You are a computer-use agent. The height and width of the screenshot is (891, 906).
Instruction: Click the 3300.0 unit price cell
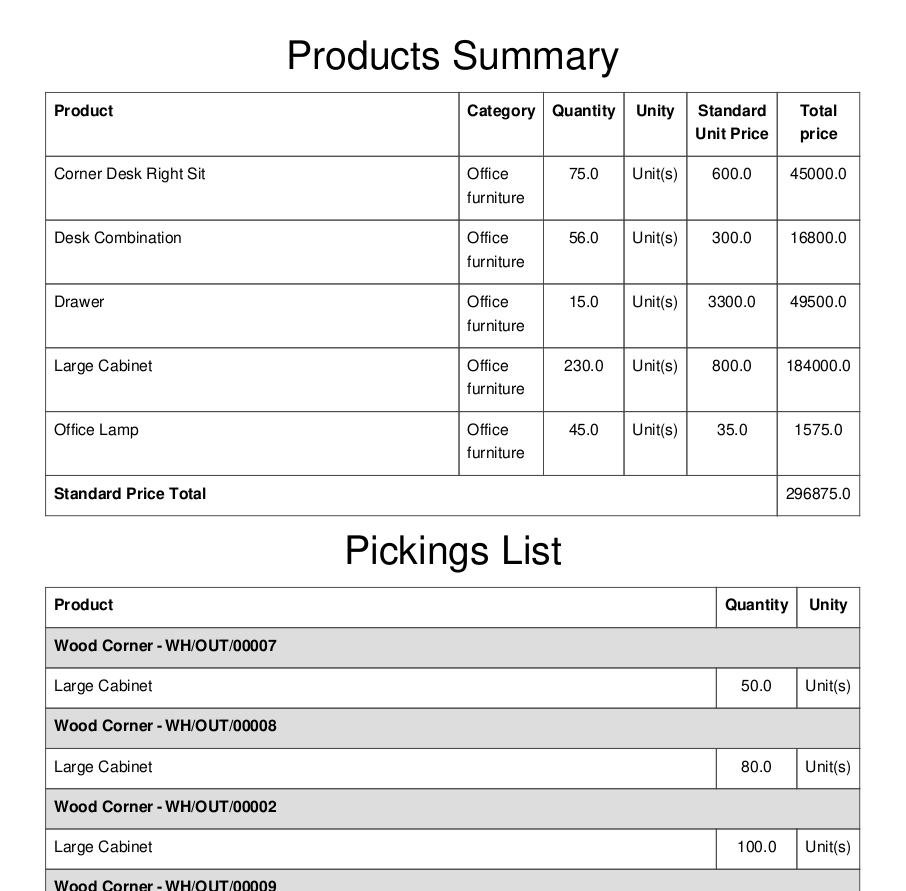(x=732, y=302)
